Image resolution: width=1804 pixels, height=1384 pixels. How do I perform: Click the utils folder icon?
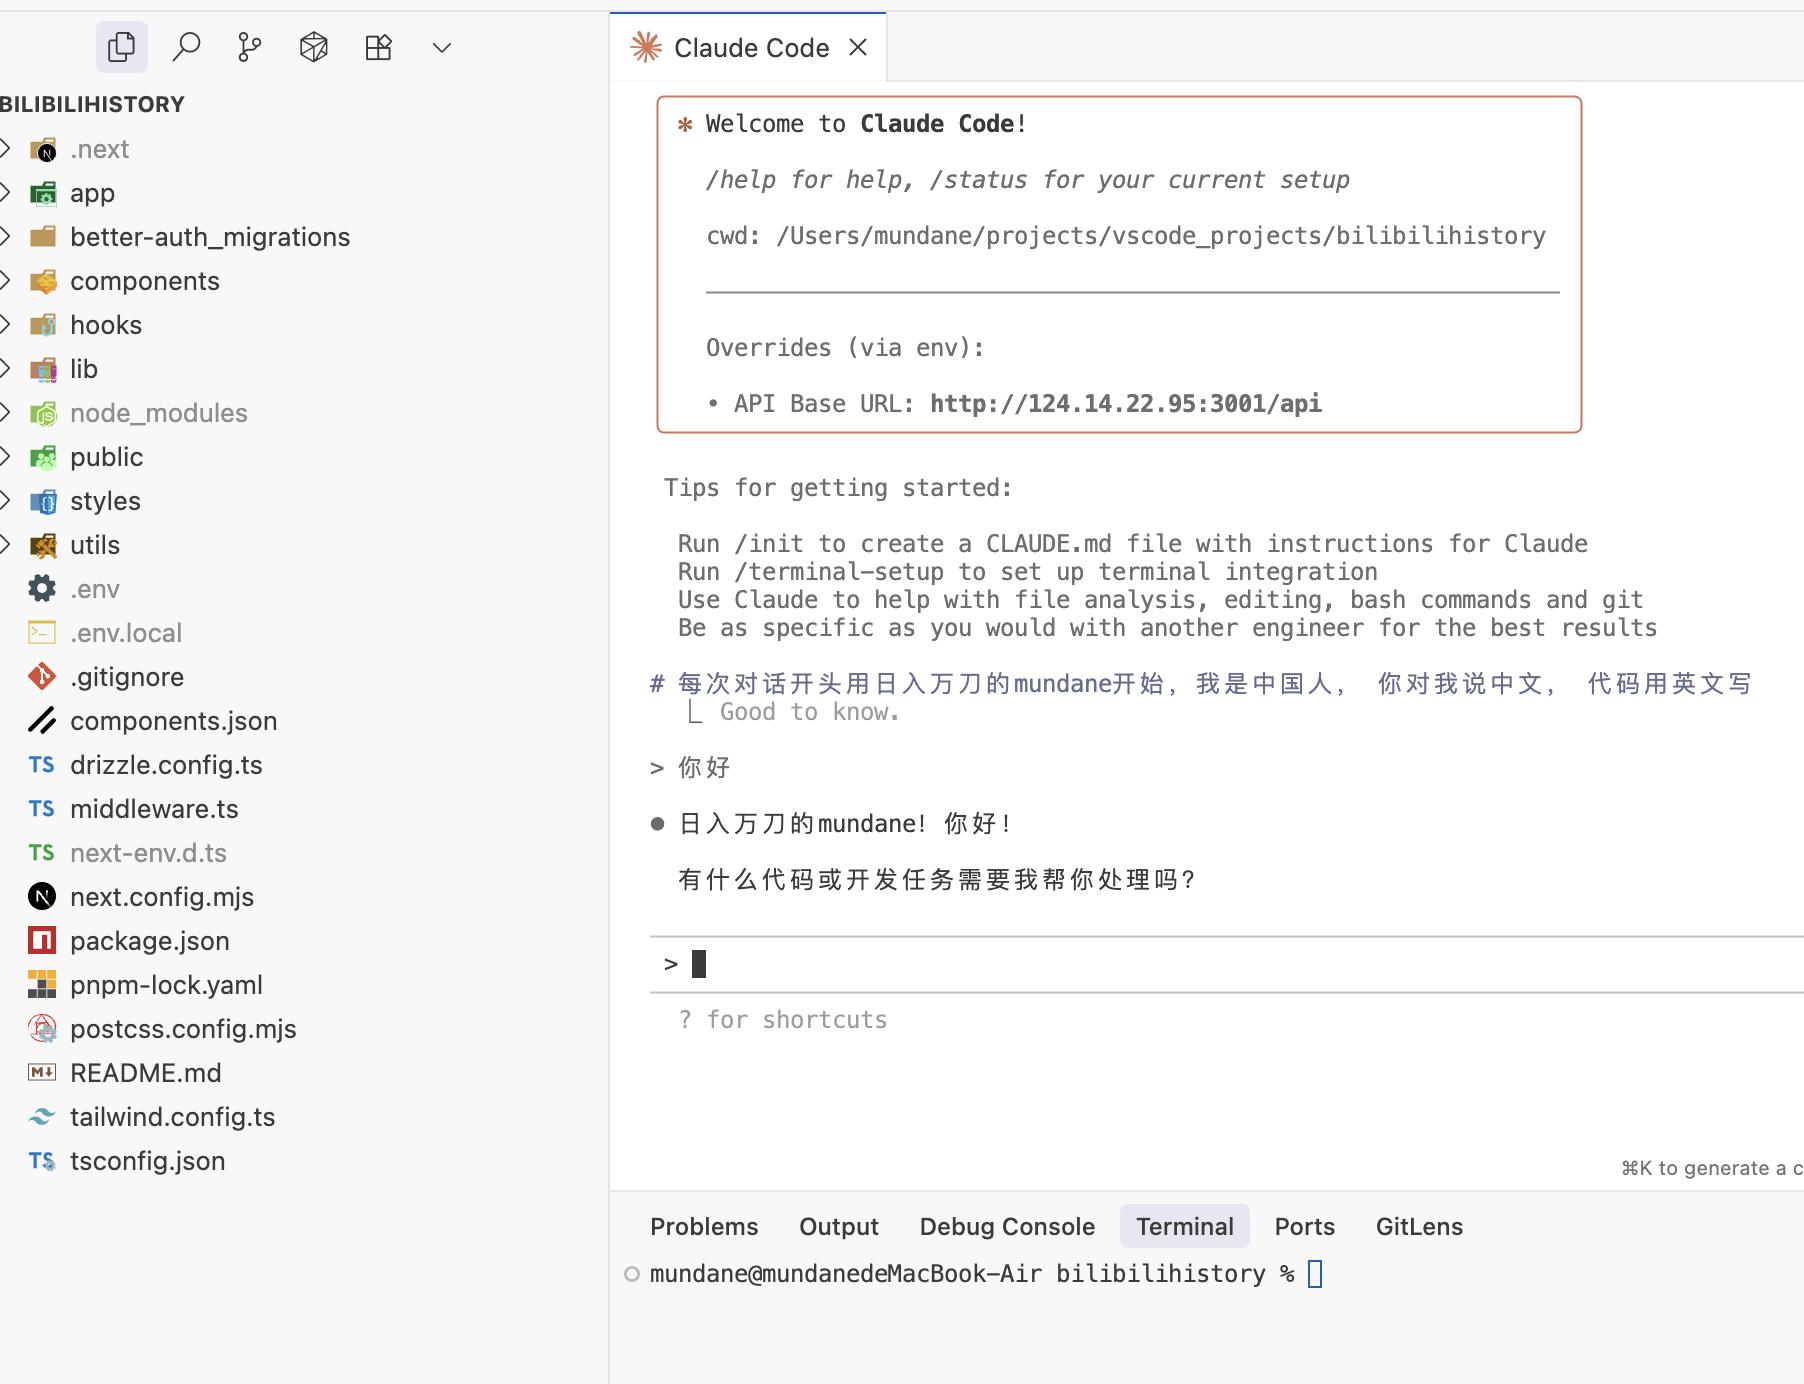[43, 546]
